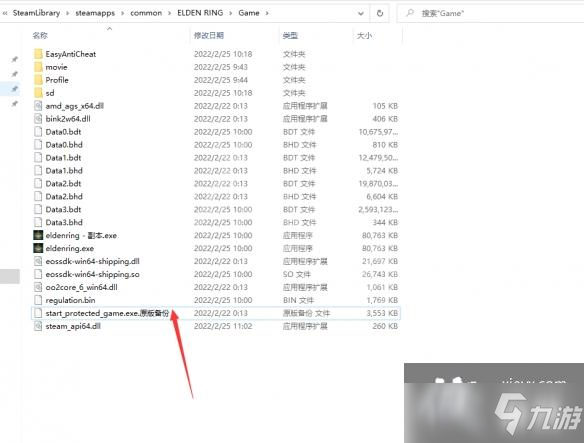584x443 pixels.
Task: Open the movie folder icon
Action: (38, 67)
